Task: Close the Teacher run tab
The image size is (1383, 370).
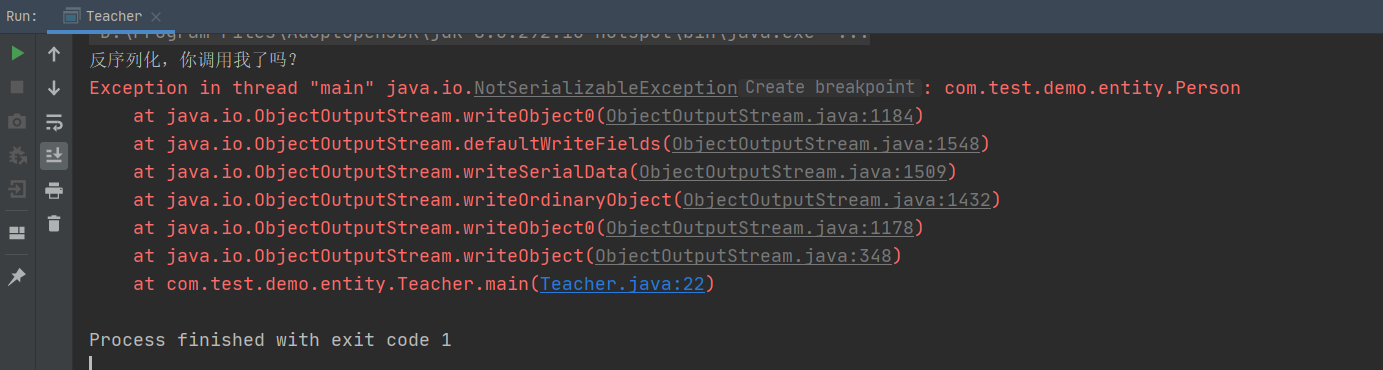Action: pyautogui.click(x=156, y=17)
